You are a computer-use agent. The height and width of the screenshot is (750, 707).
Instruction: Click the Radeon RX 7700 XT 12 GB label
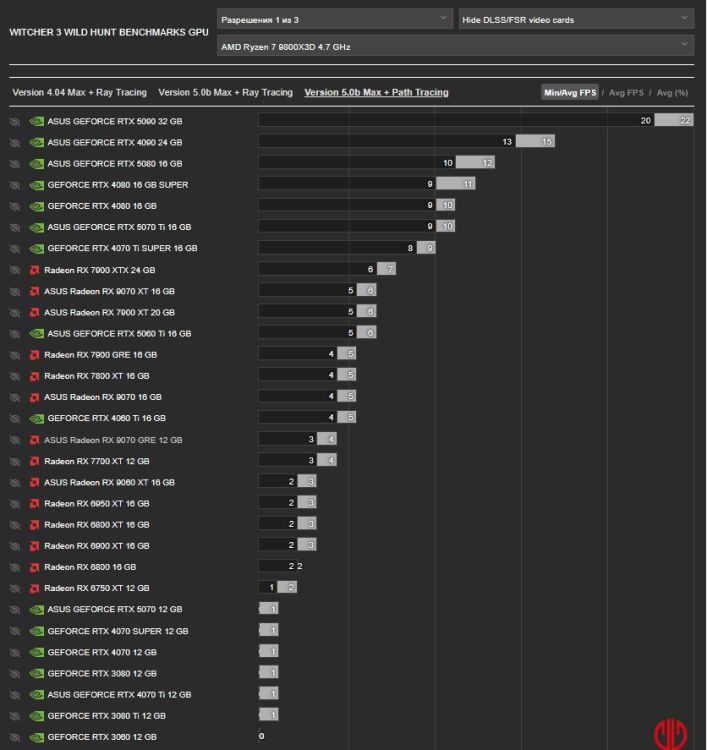point(97,461)
